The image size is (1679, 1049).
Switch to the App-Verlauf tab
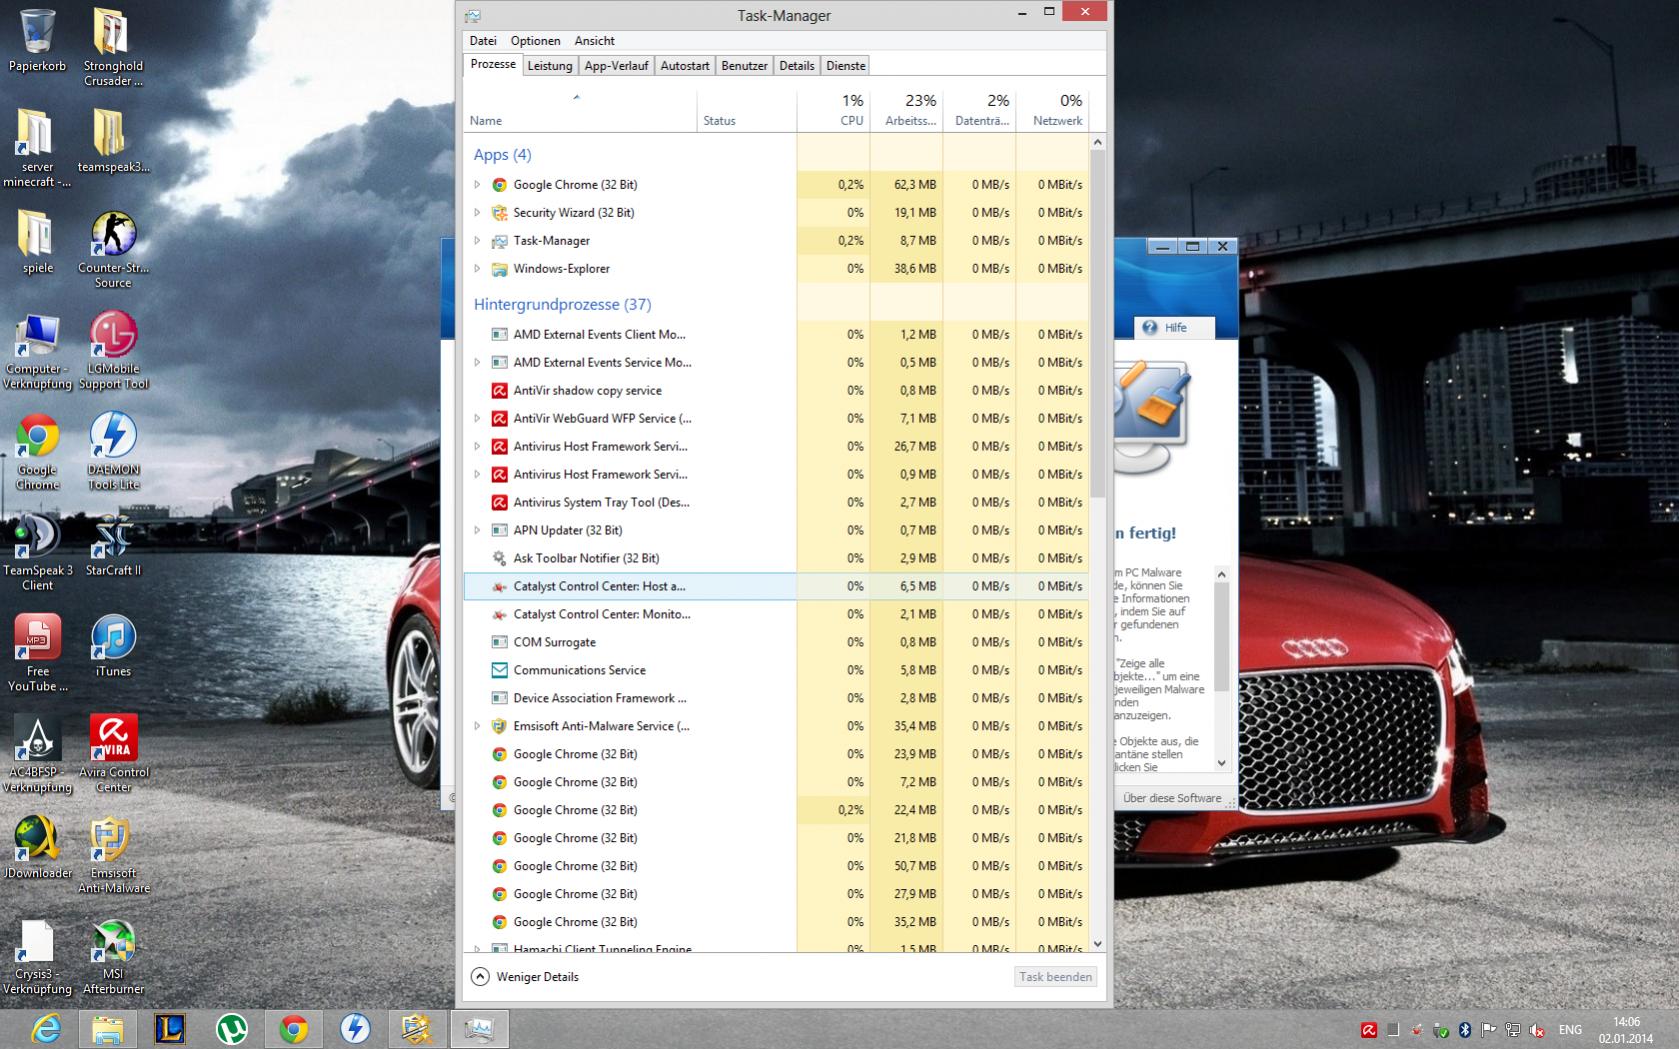(616, 66)
